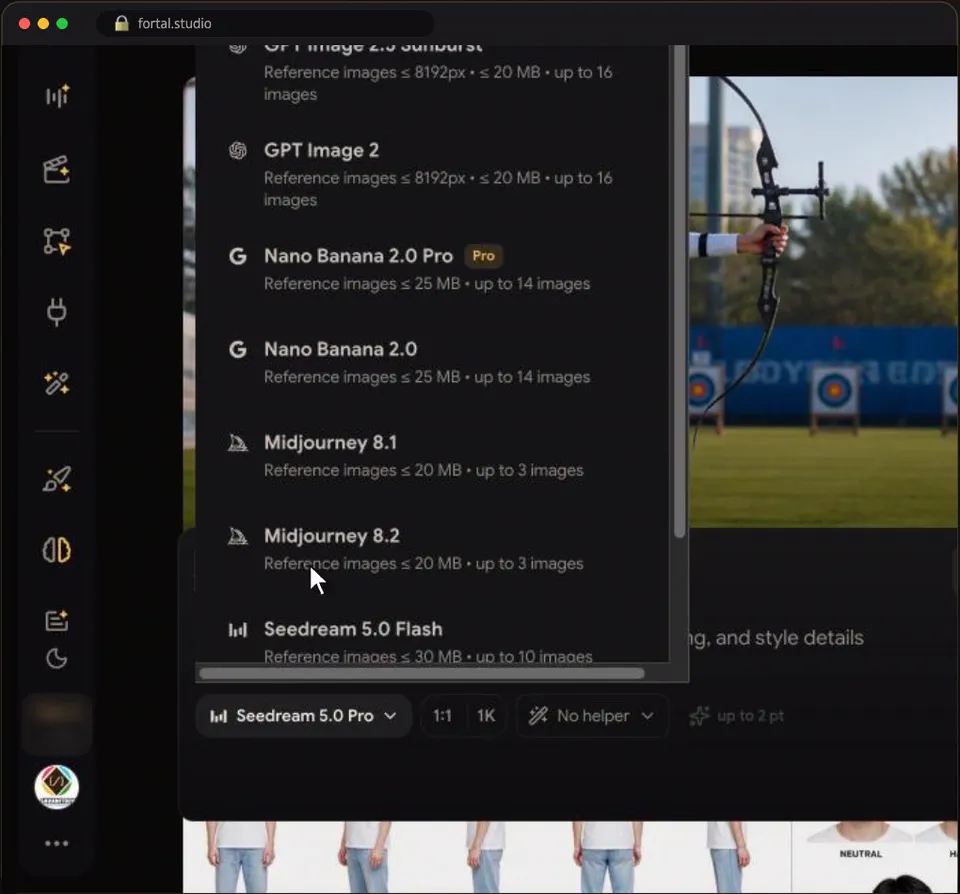Open the split compare icon in sidebar

pyautogui.click(x=56, y=550)
